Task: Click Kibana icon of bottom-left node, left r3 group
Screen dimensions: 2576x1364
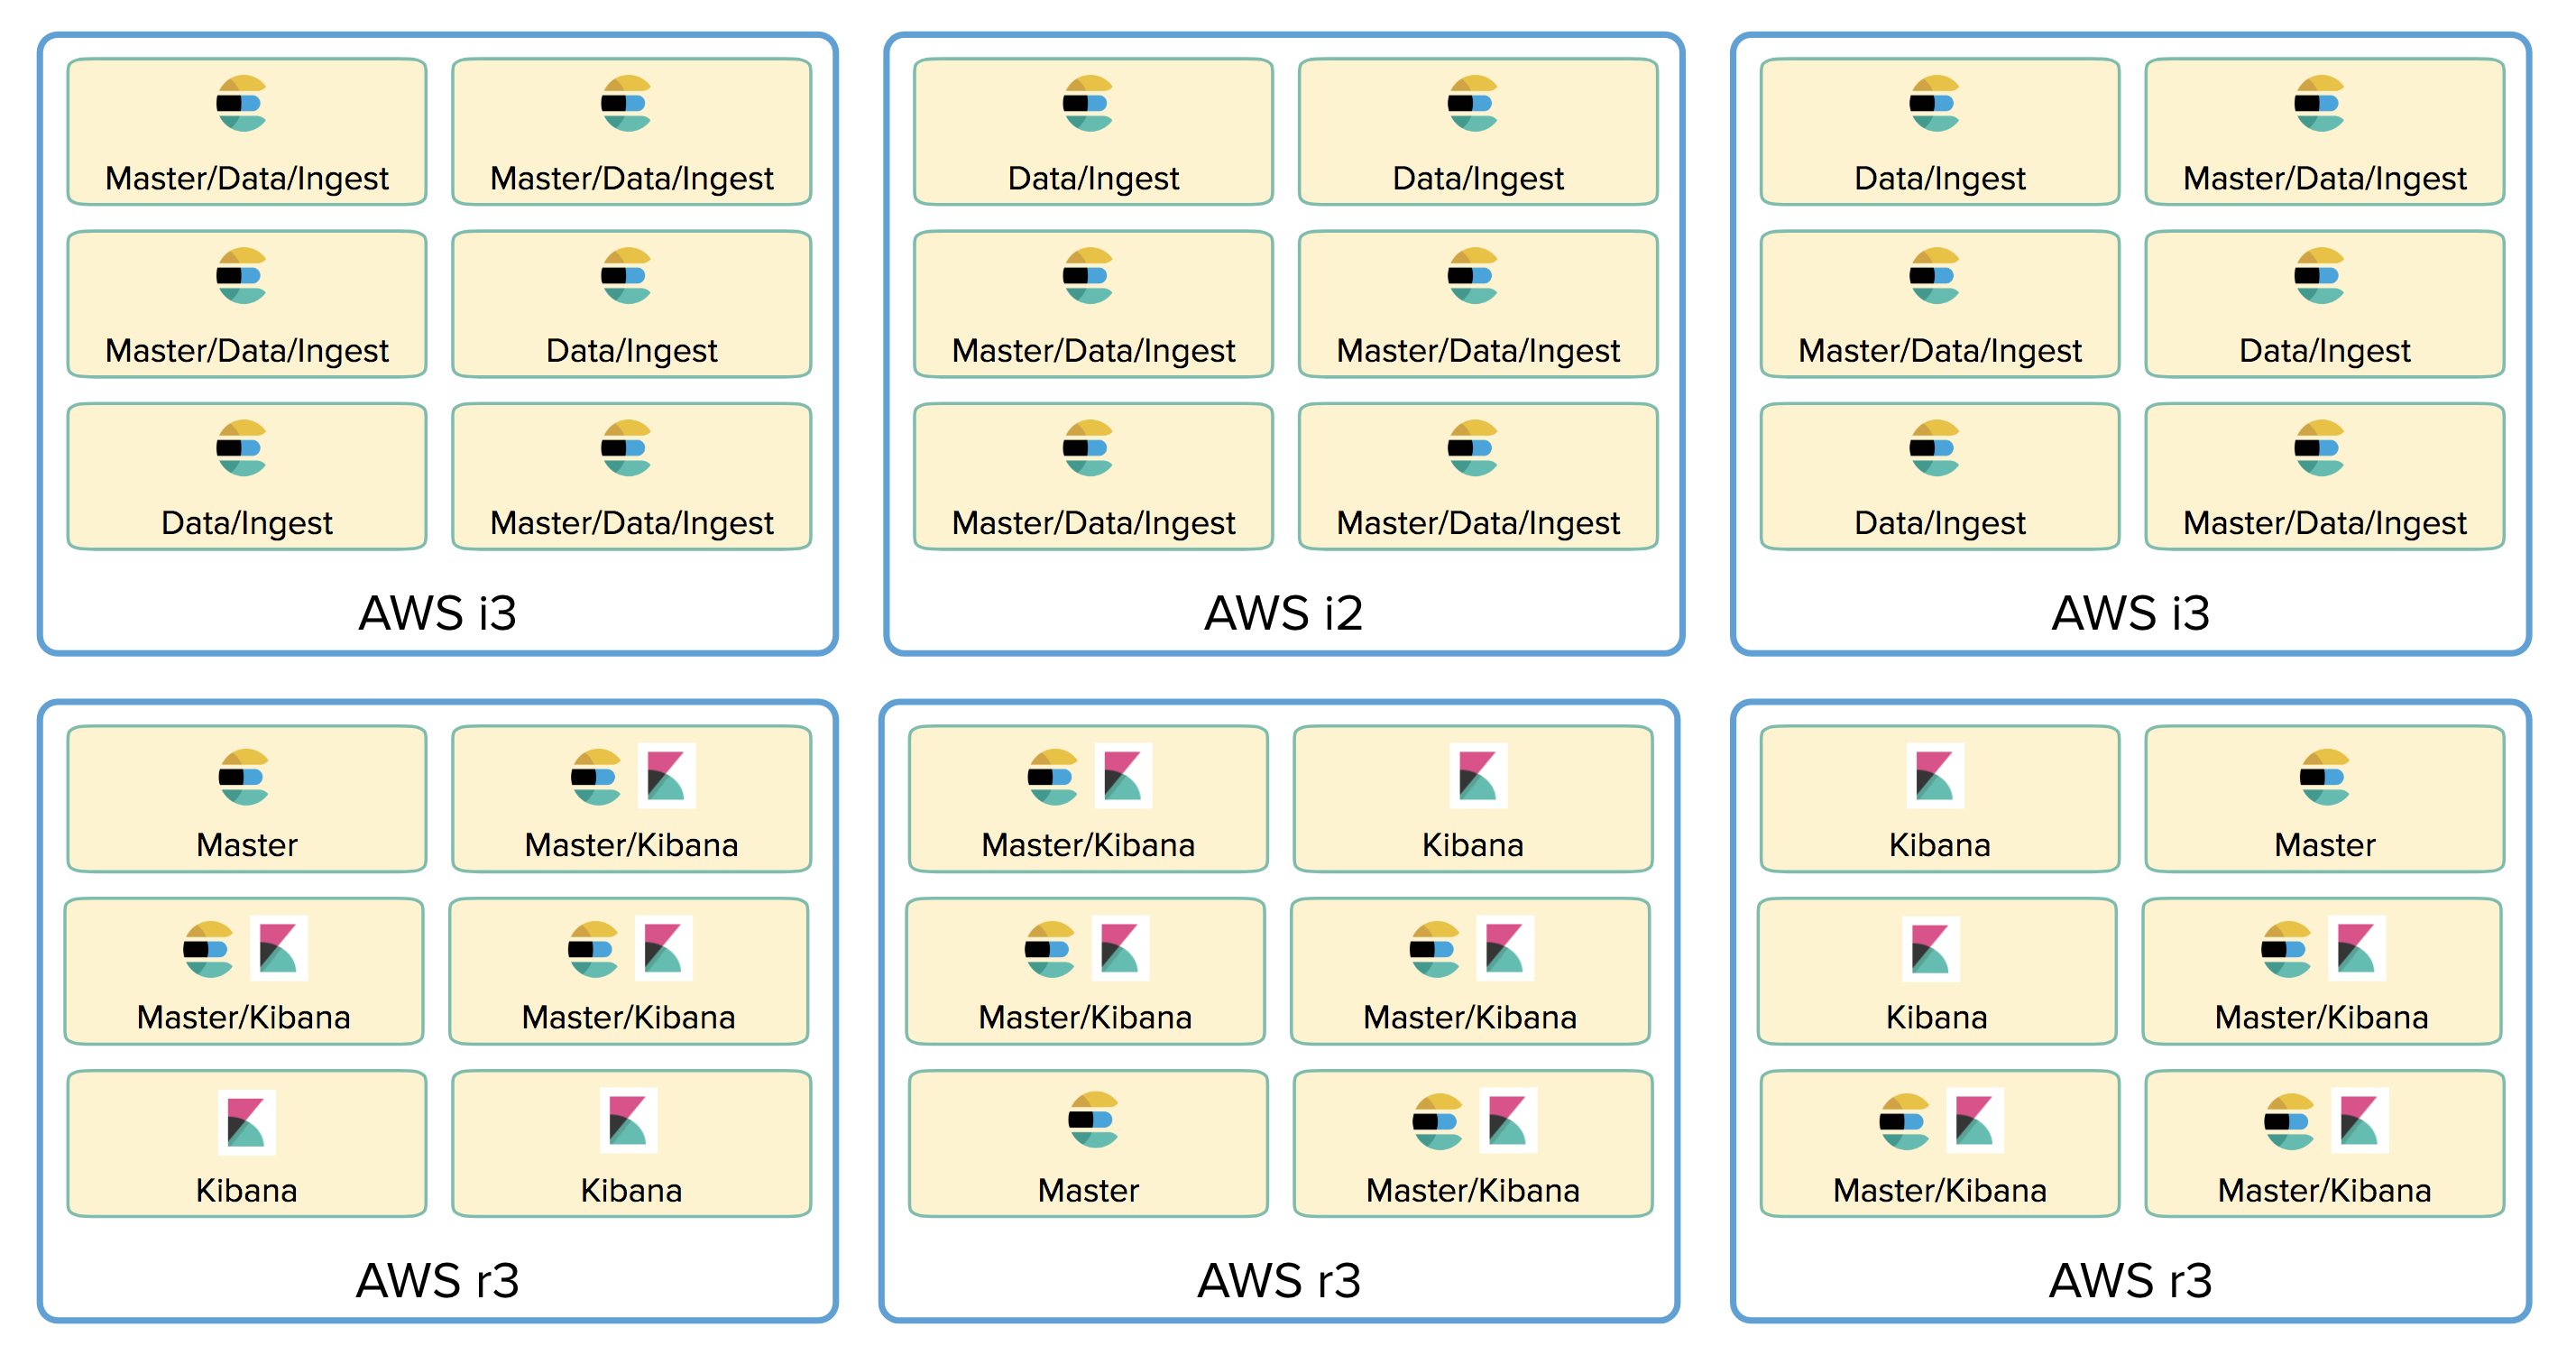Action: 247,1121
